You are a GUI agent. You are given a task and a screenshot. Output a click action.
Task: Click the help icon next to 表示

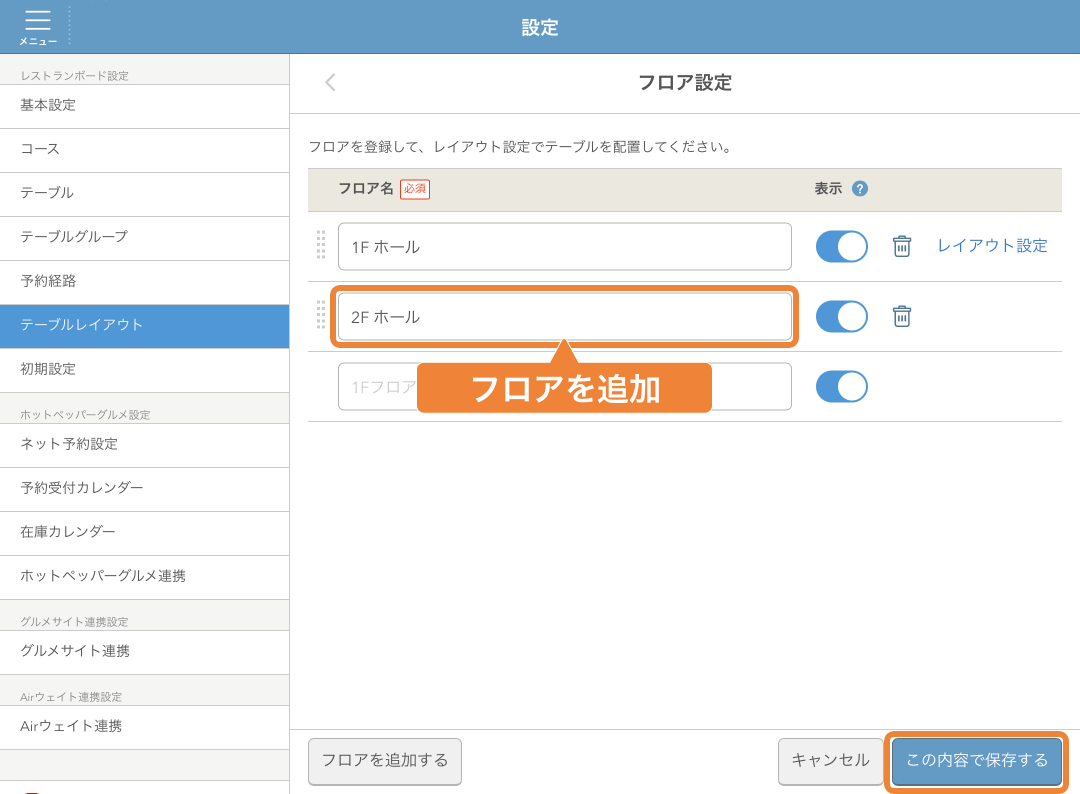coord(860,189)
